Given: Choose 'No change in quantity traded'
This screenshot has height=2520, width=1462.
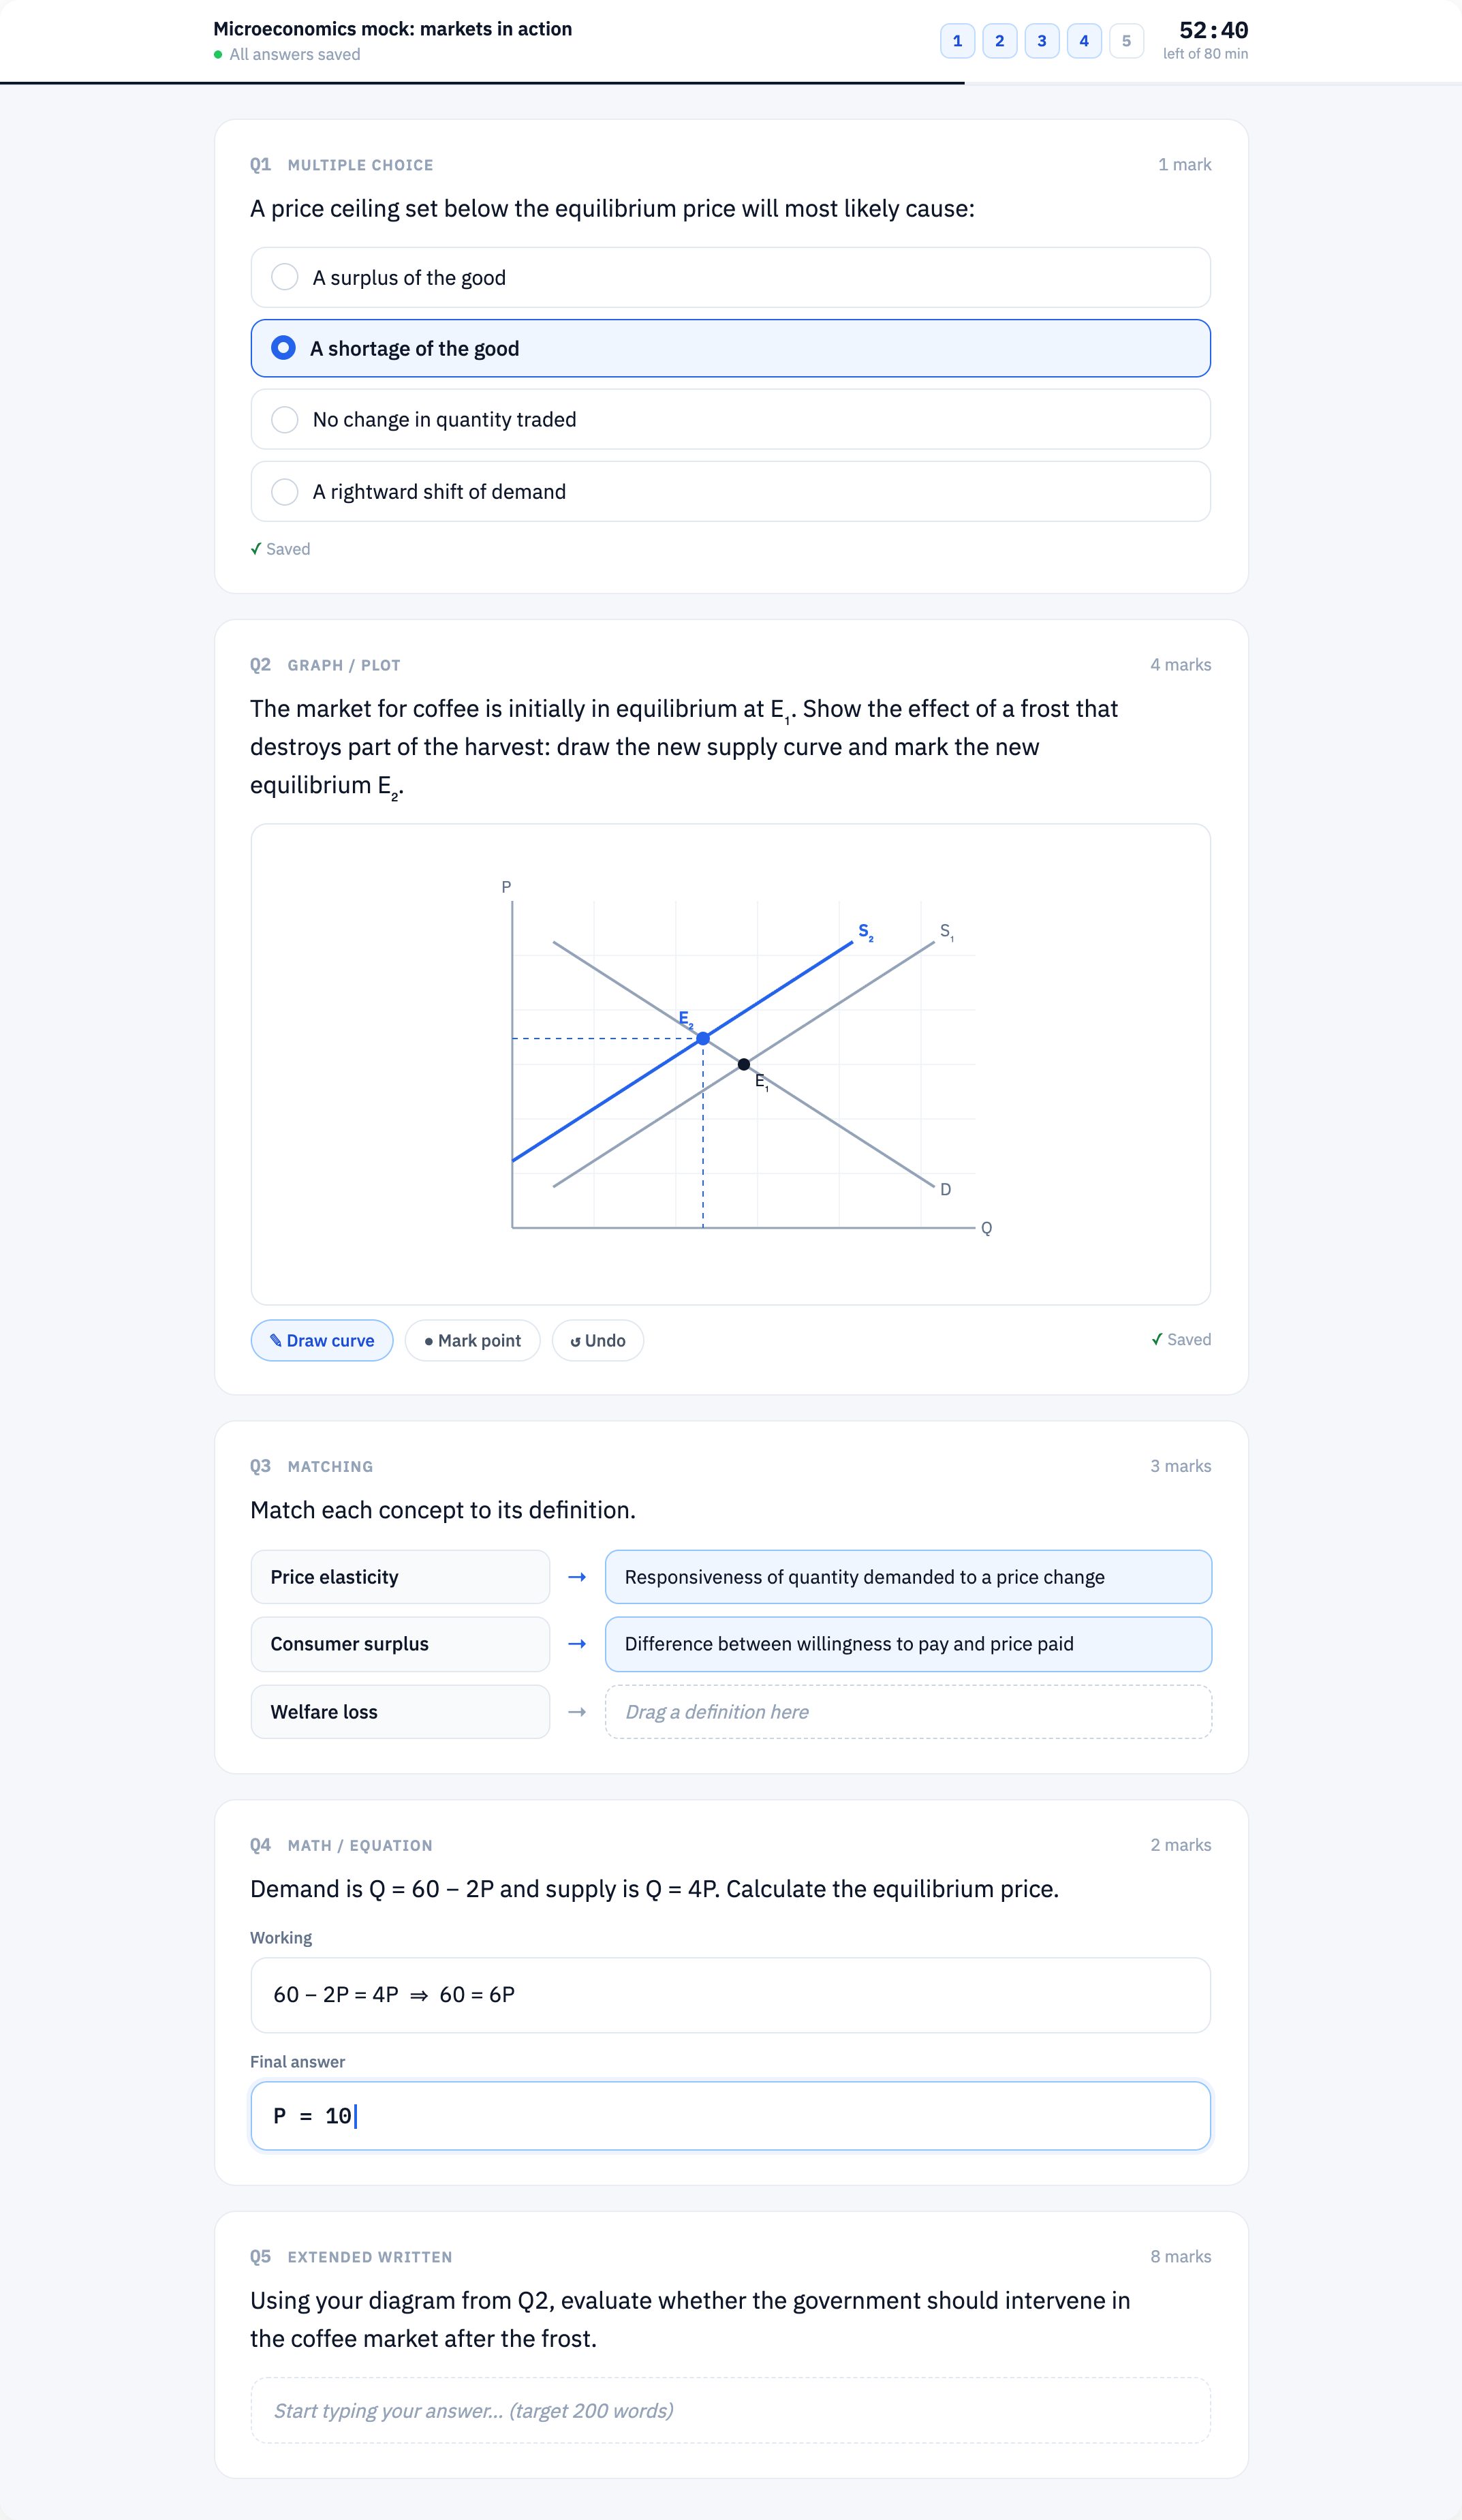Looking at the screenshot, I should [730, 419].
